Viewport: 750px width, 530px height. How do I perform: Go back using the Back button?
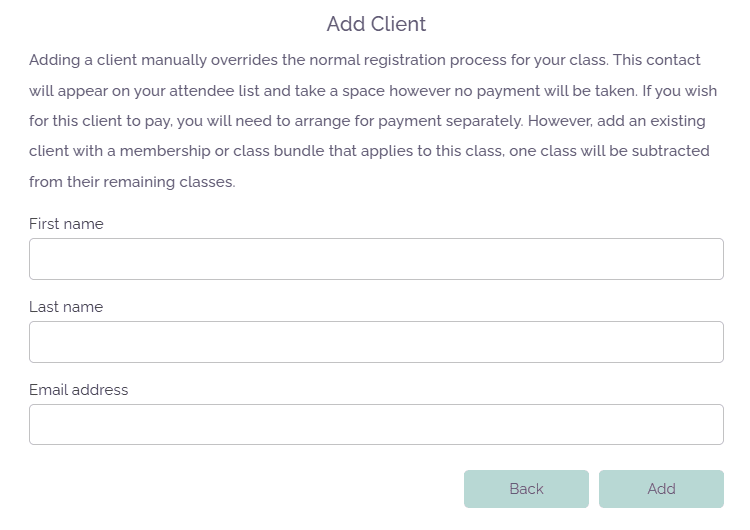coord(526,489)
